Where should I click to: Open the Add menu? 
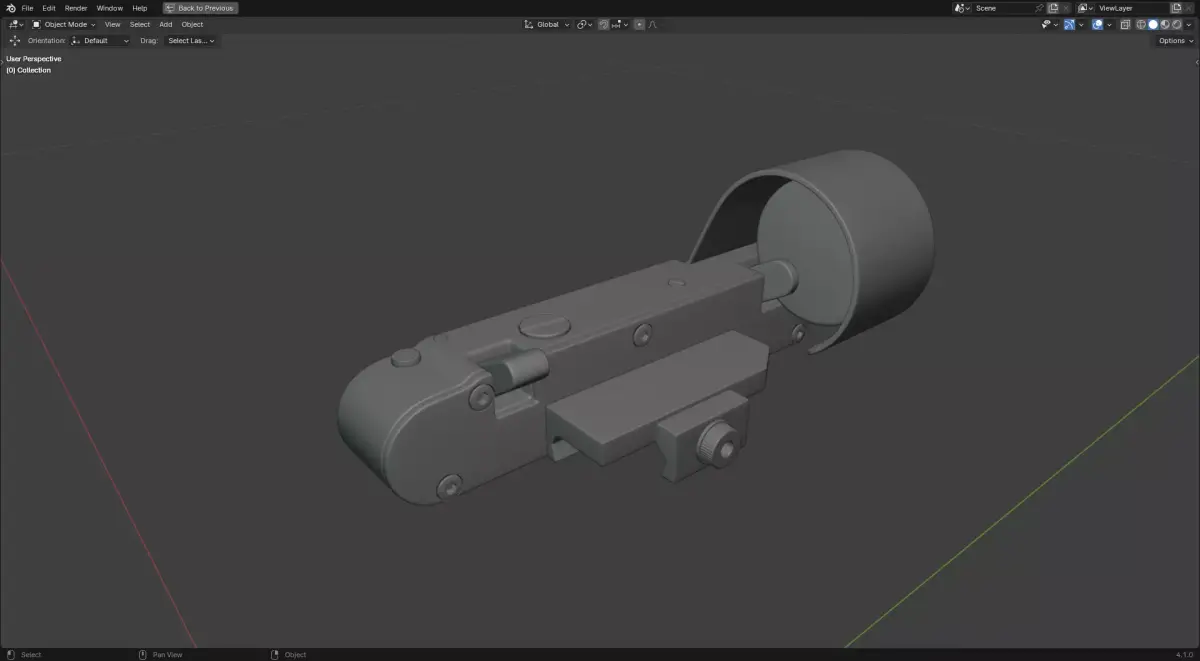click(165, 24)
